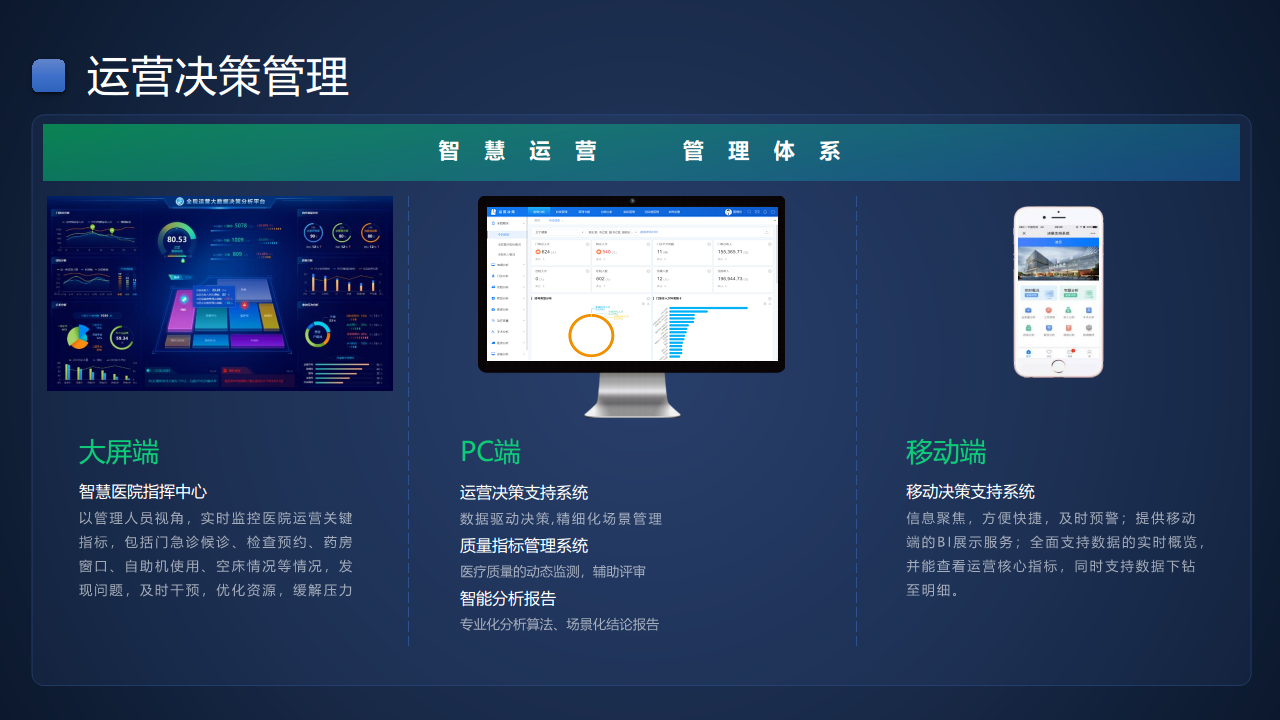
Task: Open the first filter dropdown on the PC screen
Action: coord(559,232)
